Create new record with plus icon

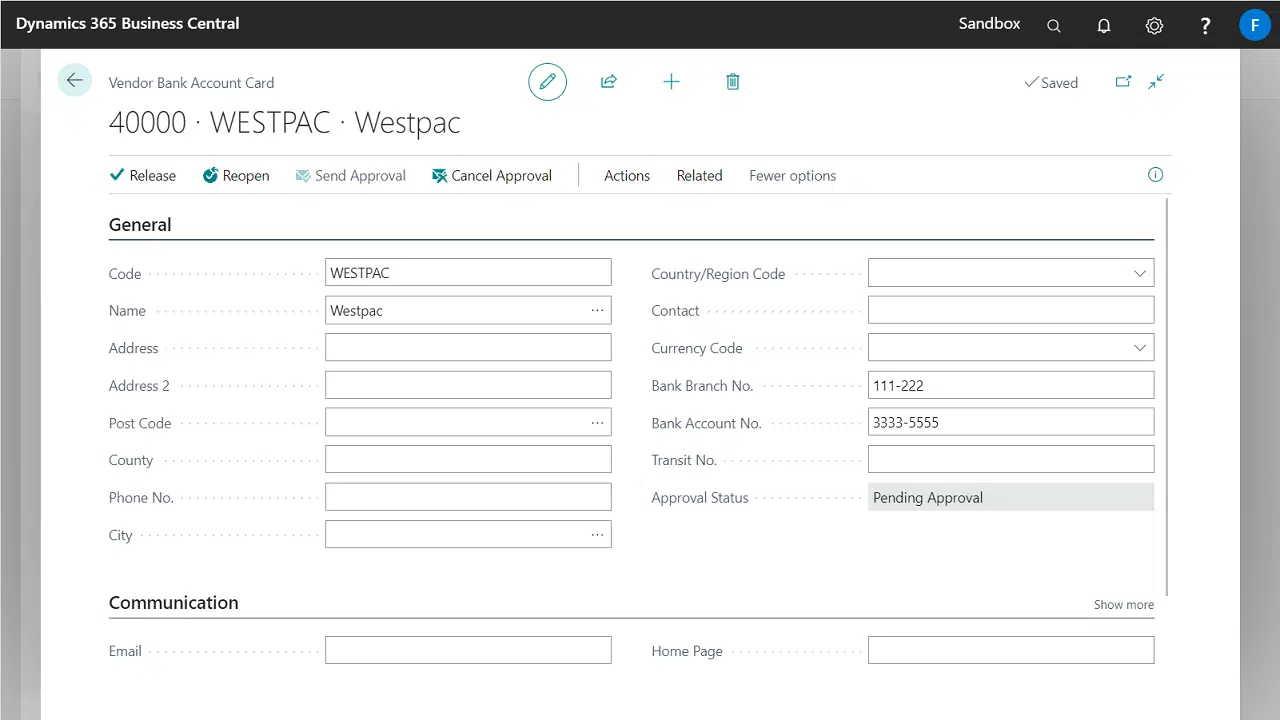[x=671, y=82]
